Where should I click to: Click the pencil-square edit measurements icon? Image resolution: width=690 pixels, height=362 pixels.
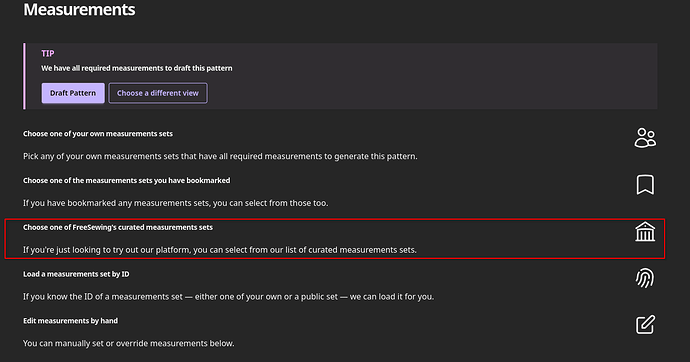645,325
